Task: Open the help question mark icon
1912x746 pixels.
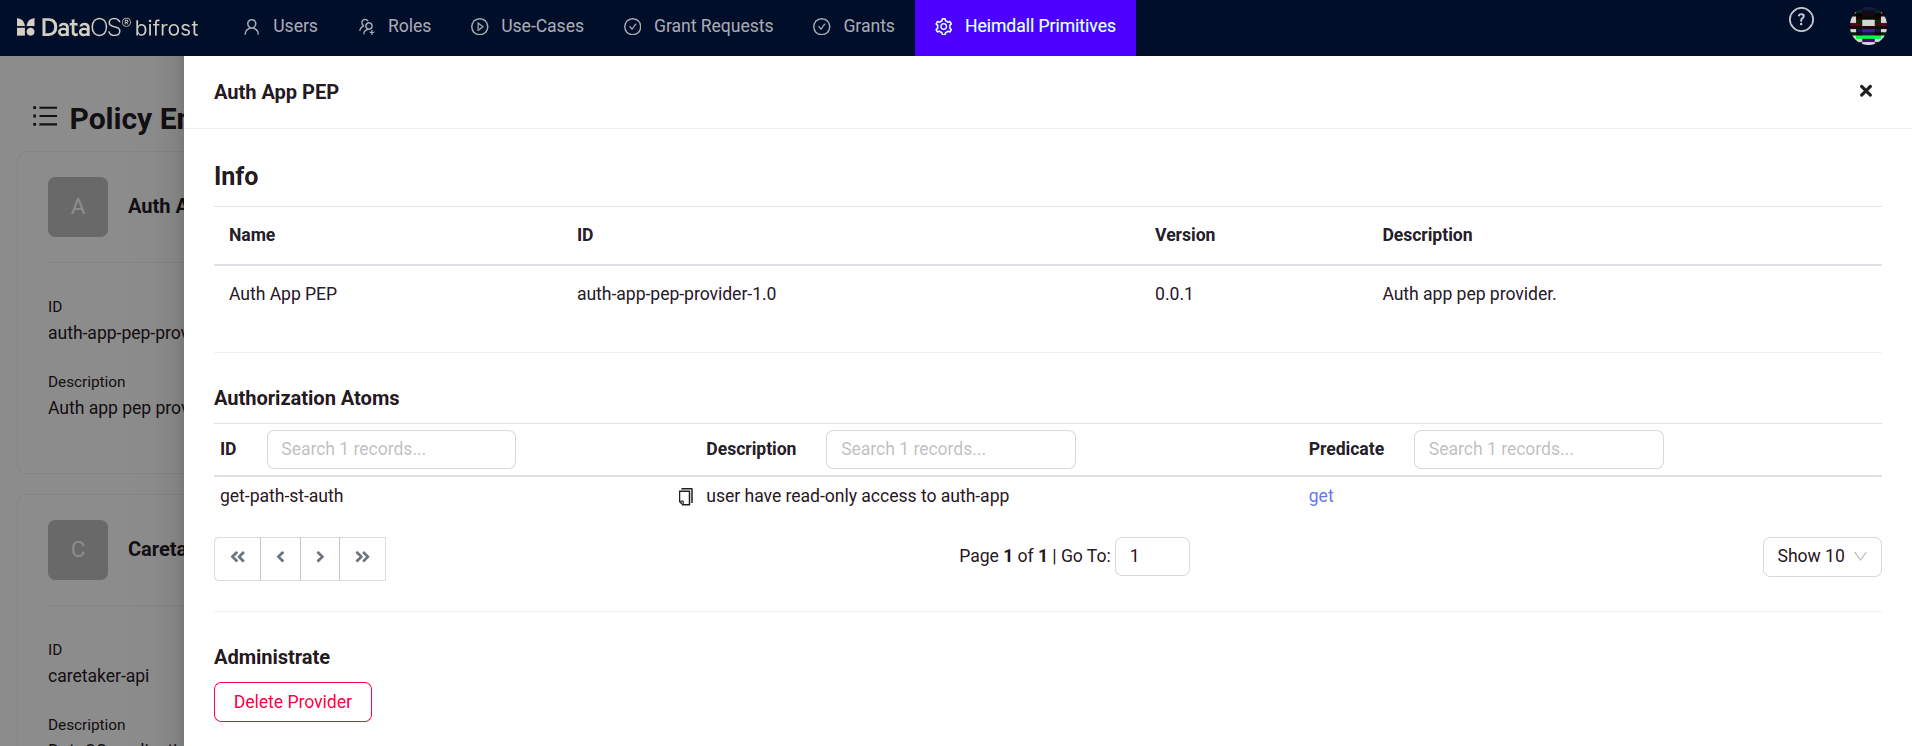Action: (1801, 20)
